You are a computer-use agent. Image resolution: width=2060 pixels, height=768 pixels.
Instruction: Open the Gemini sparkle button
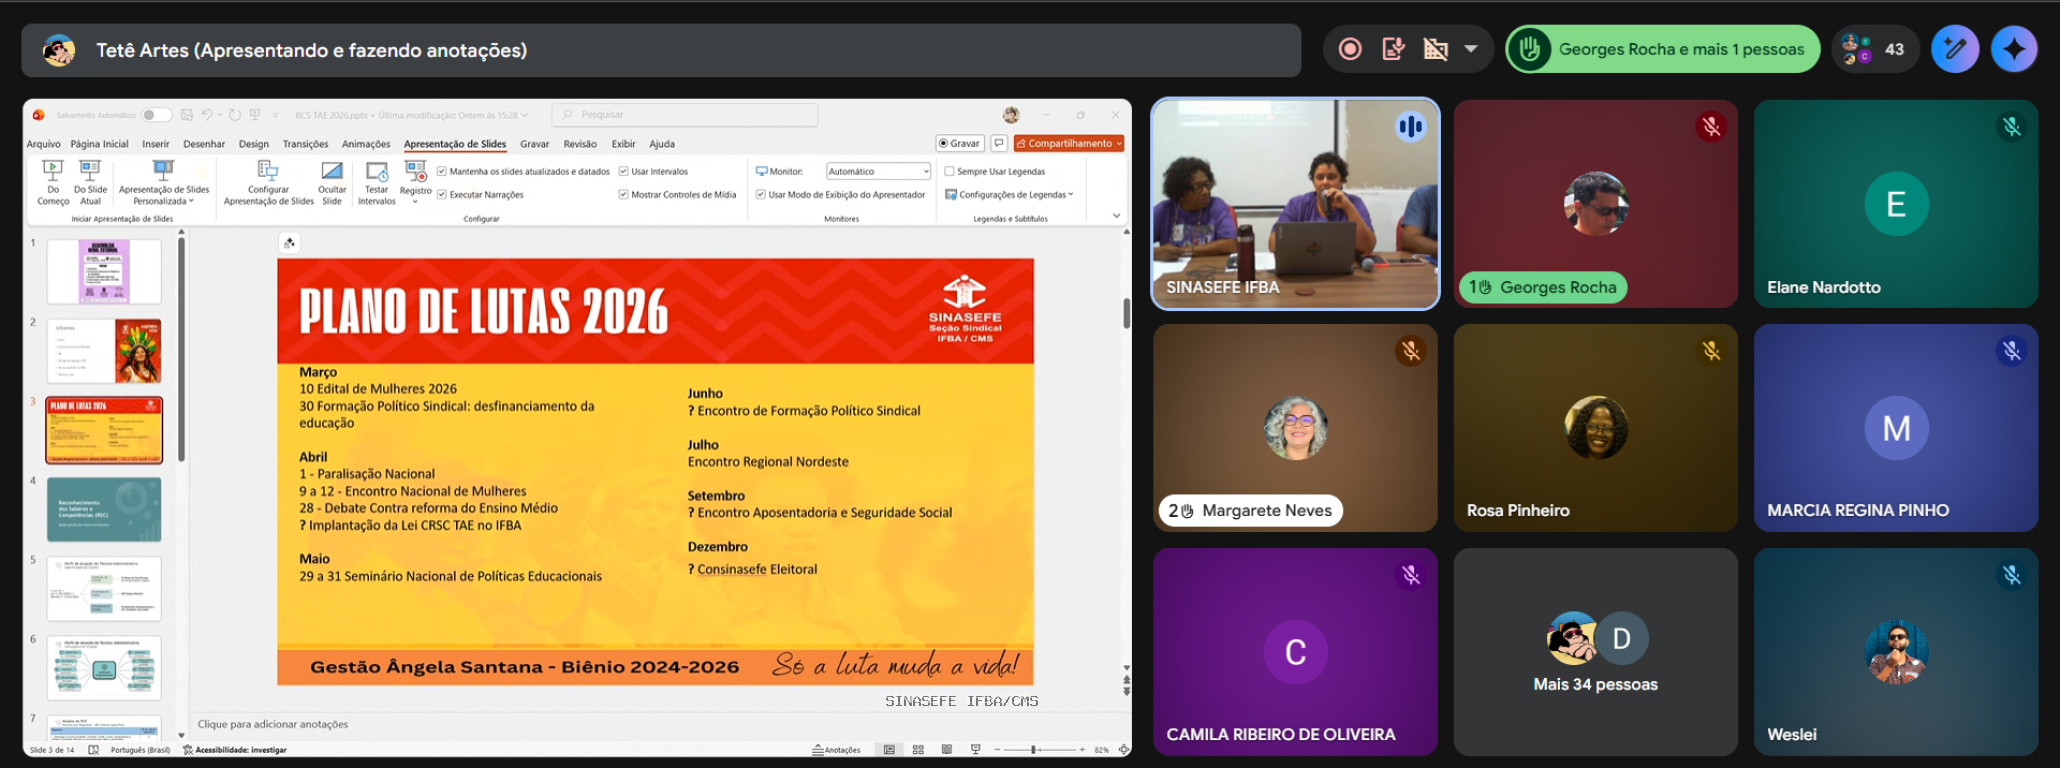pos(2014,49)
